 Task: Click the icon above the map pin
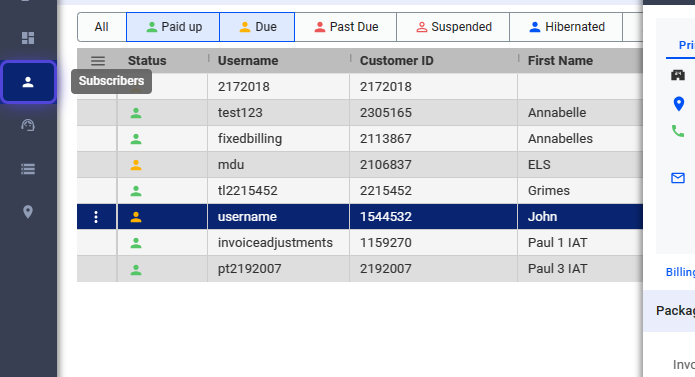pyautogui.click(x=678, y=75)
